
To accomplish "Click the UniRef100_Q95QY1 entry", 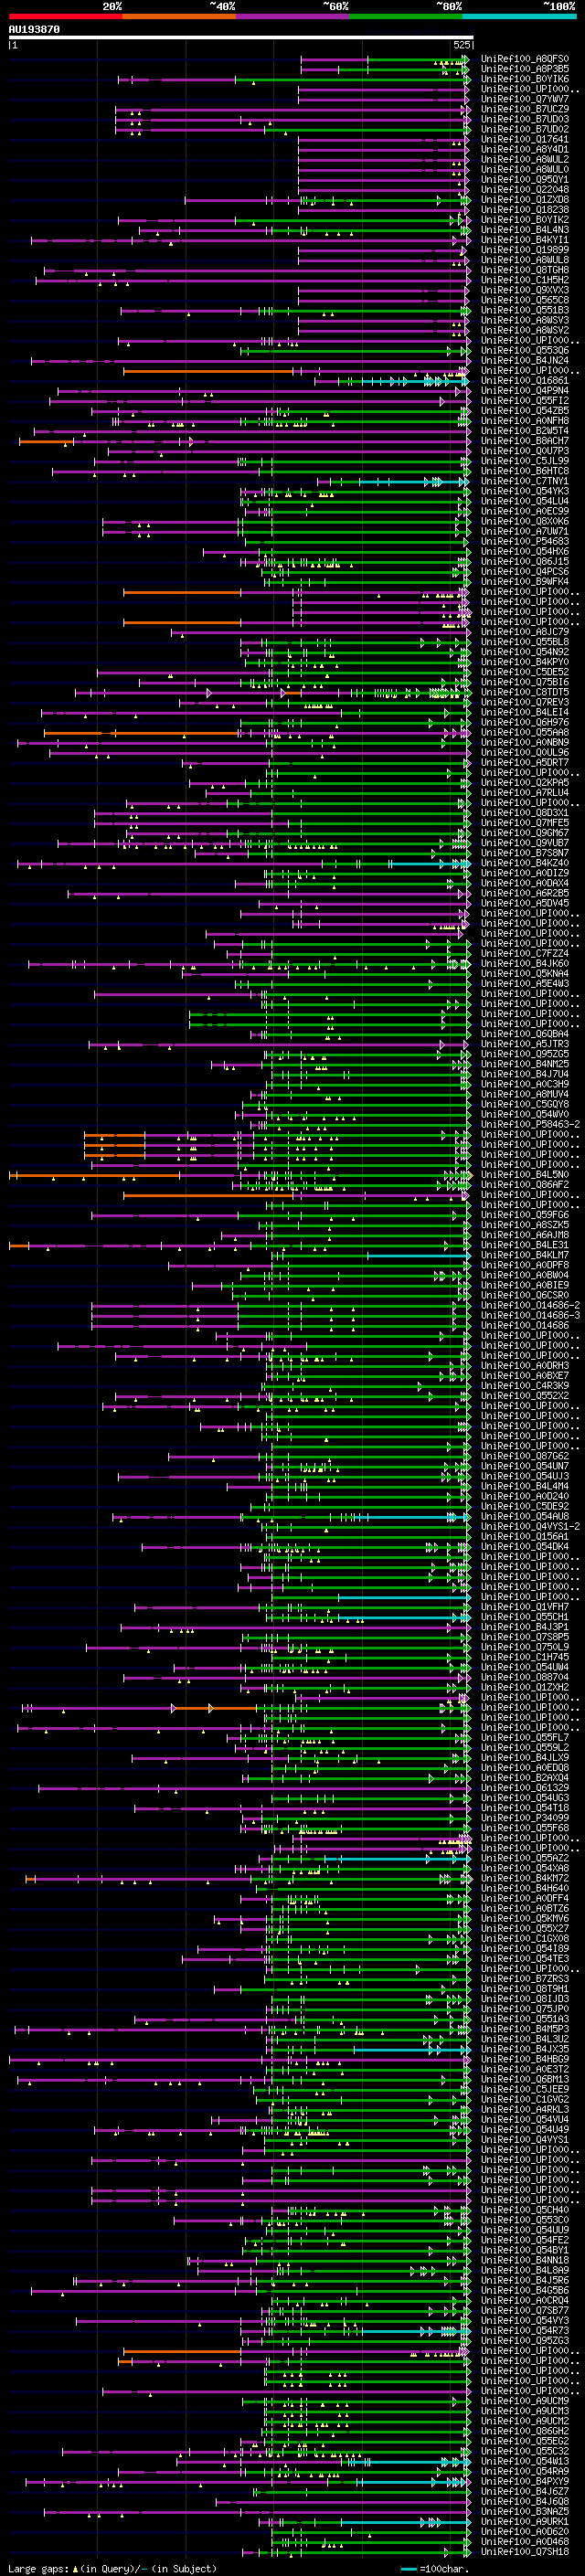I will pos(525,180).
